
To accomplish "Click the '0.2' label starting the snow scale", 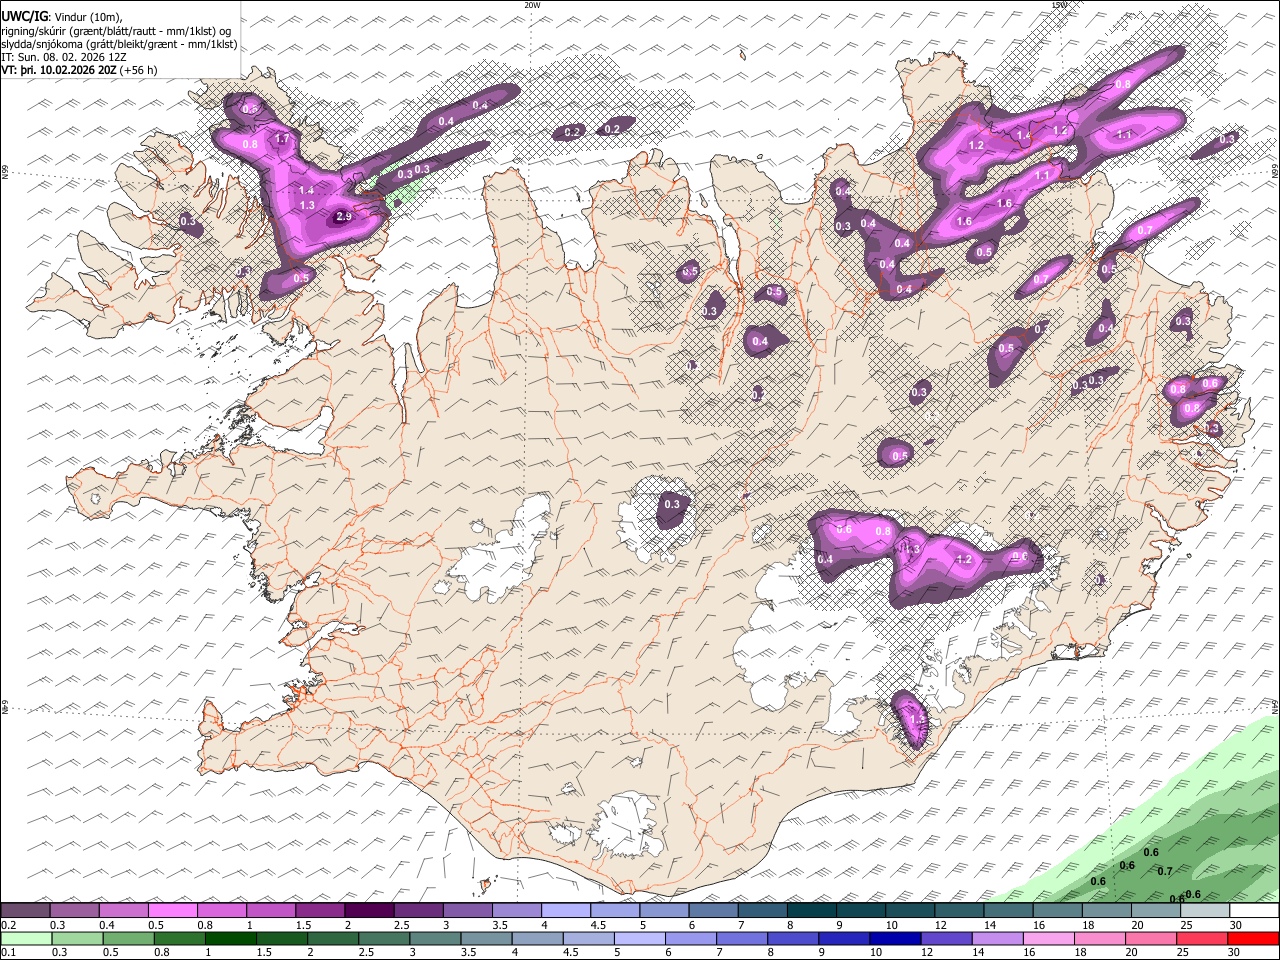I will [x=9, y=925].
